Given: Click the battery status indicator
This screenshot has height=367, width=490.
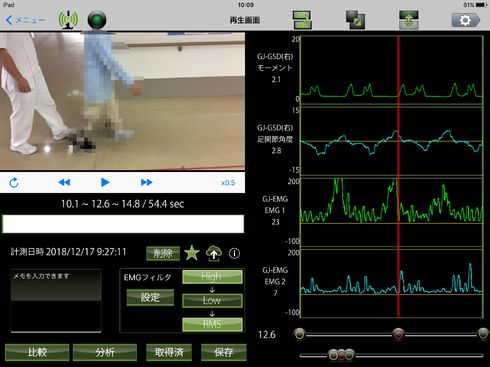Looking at the screenshot, I should [475, 5].
